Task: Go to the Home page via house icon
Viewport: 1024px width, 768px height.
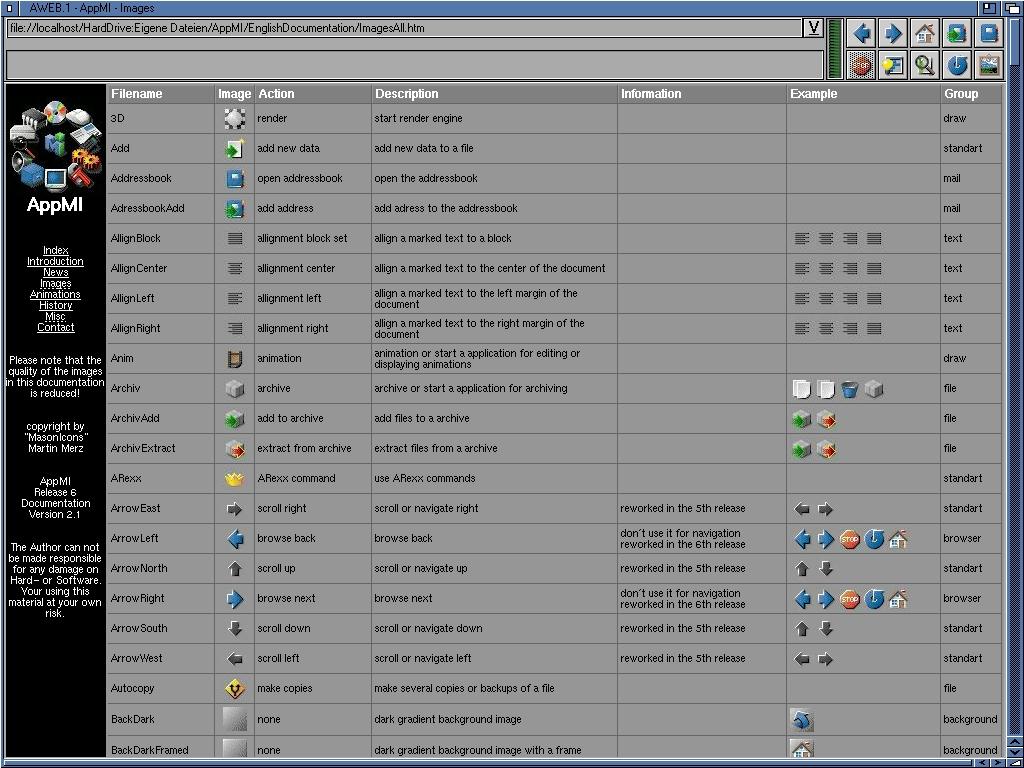Action: [x=925, y=33]
